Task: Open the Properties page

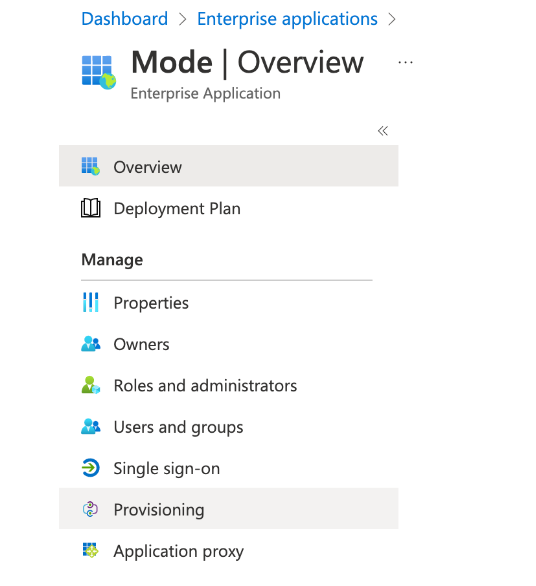Action: point(228,302)
